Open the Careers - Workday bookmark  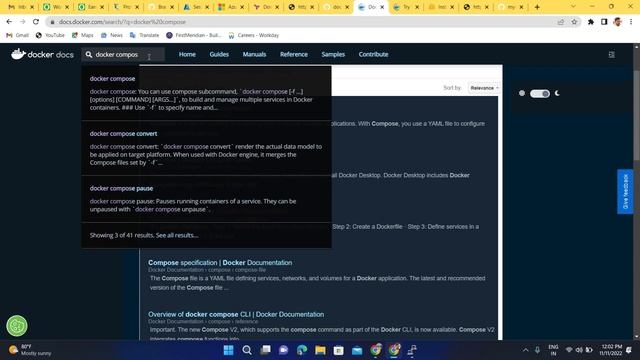coord(253,35)
